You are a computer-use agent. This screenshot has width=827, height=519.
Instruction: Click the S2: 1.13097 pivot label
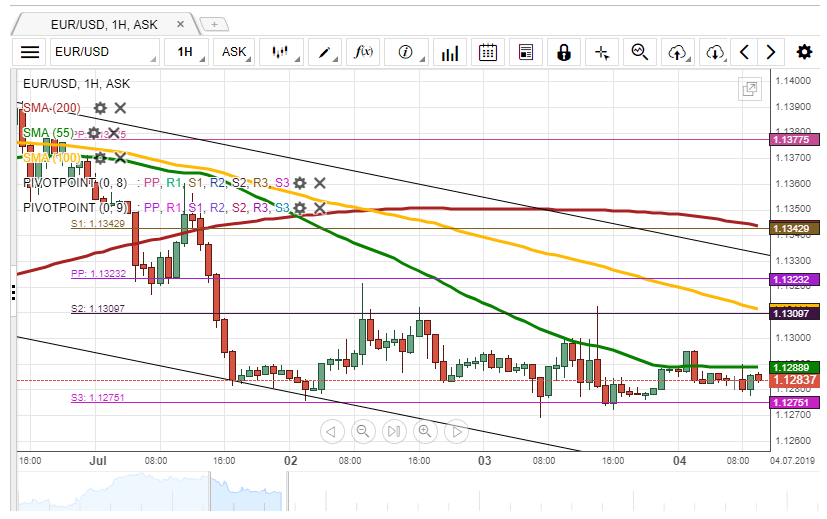click(x=98, y=309)
